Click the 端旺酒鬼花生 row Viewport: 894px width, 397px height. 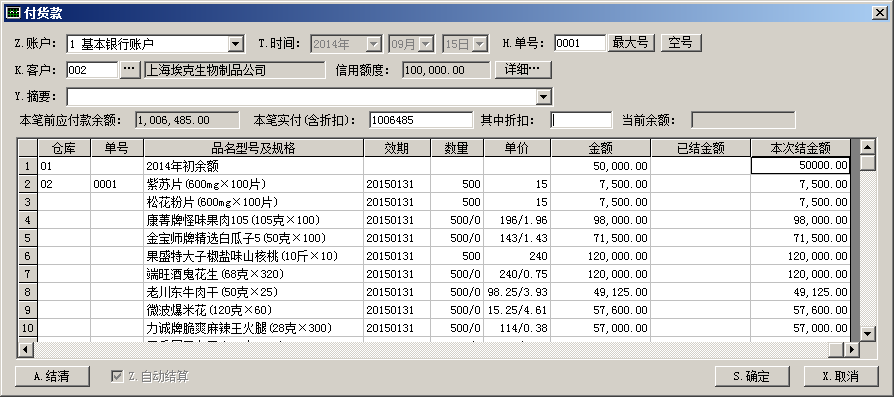tap(434, 274)
